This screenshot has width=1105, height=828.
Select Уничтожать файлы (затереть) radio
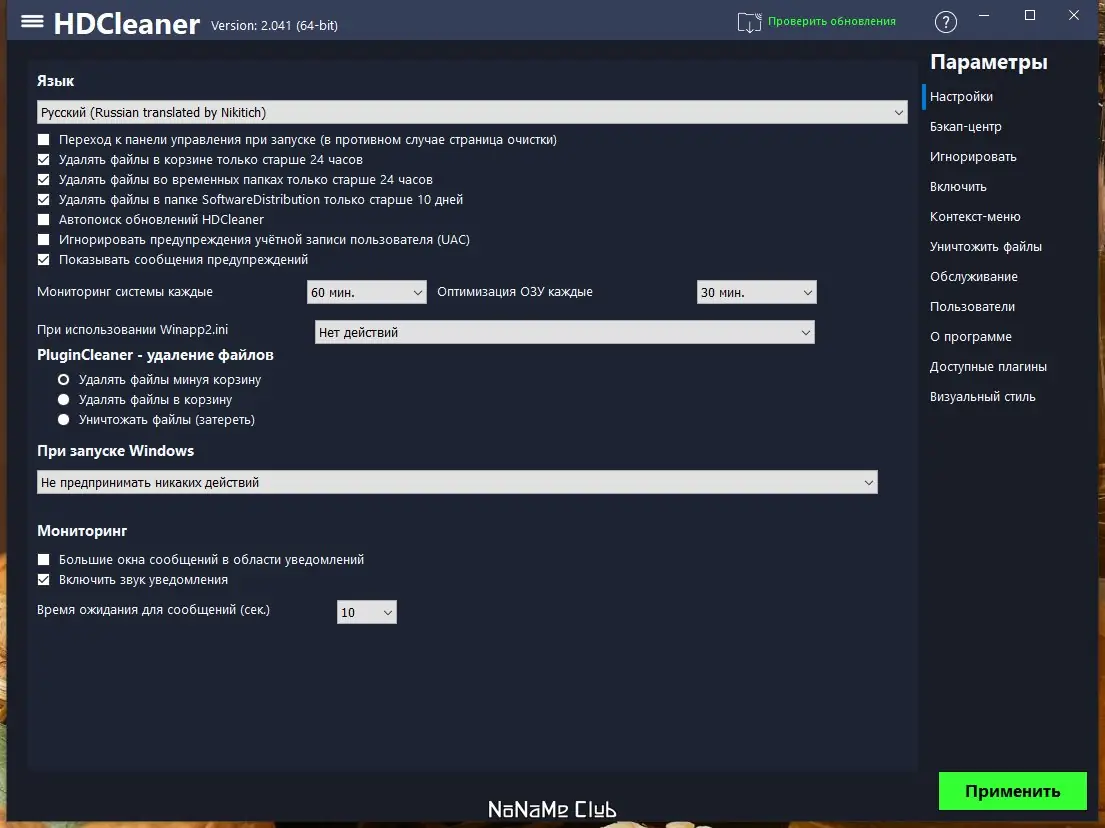[x=63, y=419]
